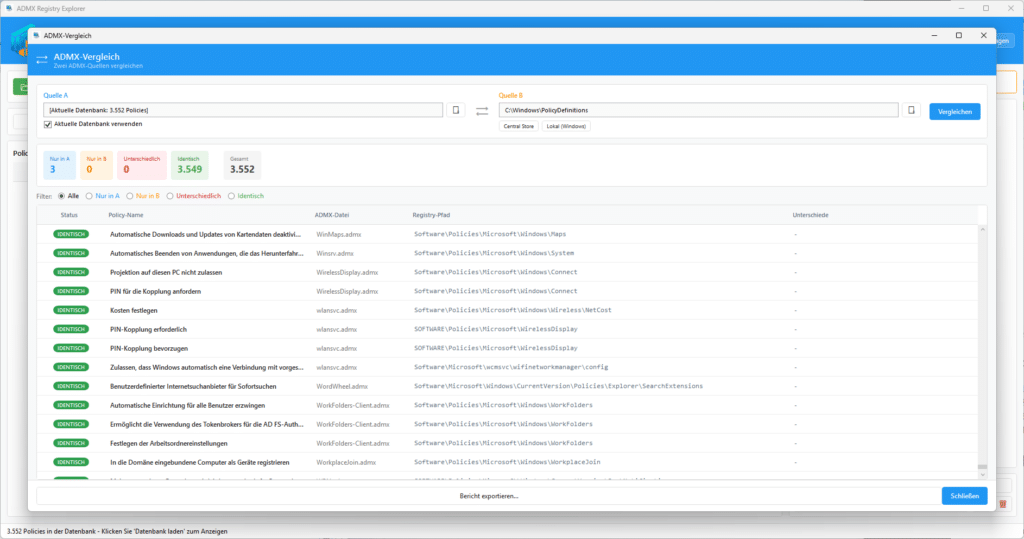
Task: Select row 'In die Domäne eingebundene Computer'
Action: point(507,462)
